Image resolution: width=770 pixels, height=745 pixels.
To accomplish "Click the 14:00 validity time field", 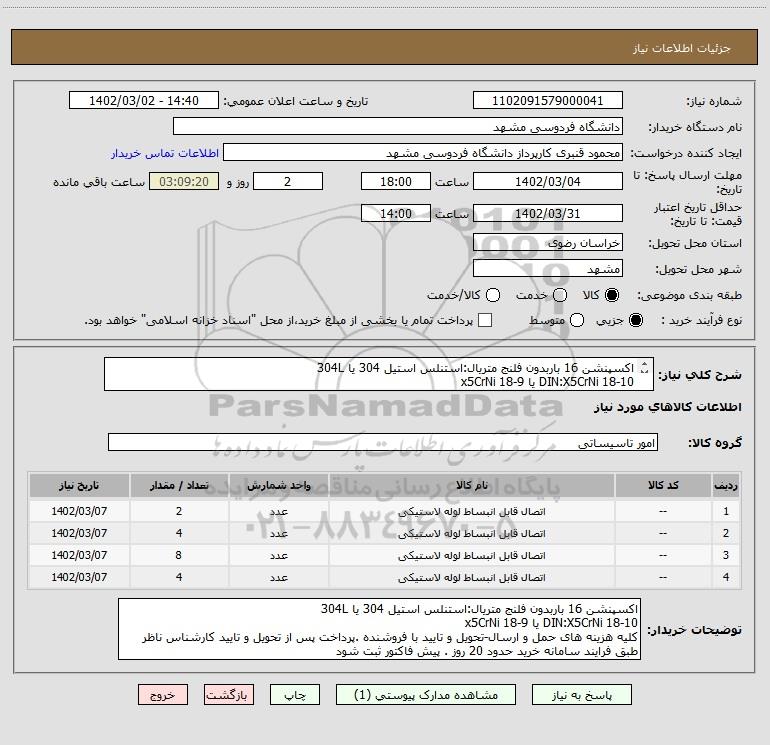I will pos(396,213).
